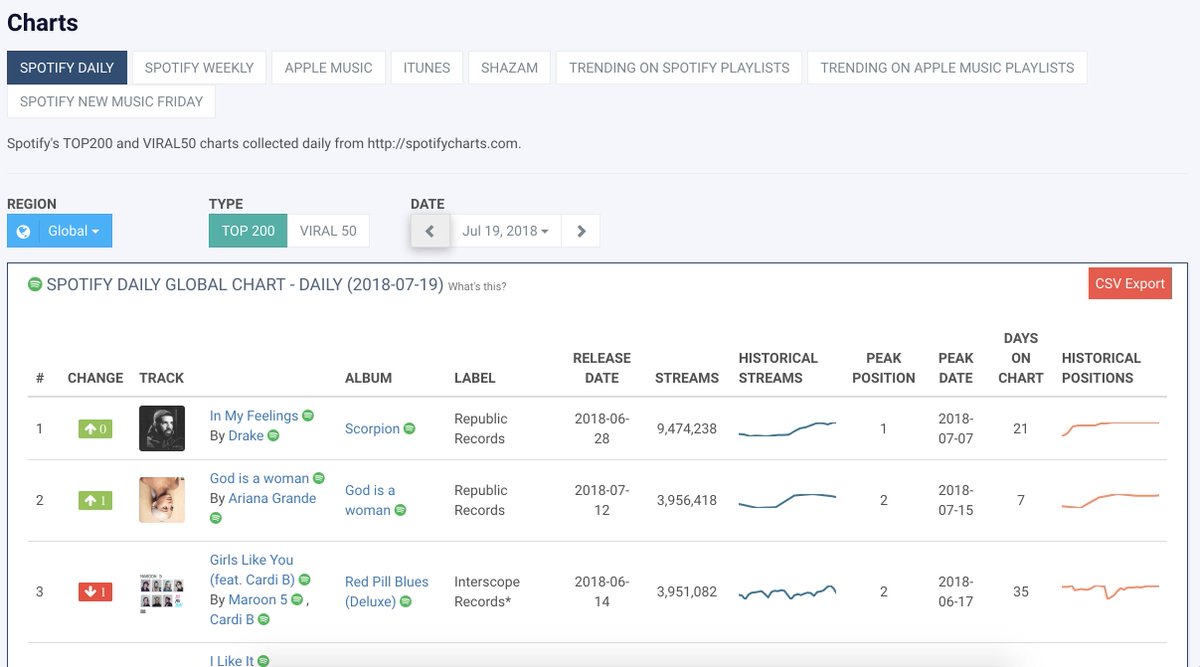Click the What's this? link
The image size is (1200, 667).
pyautogui.click(x=477, y=287)
